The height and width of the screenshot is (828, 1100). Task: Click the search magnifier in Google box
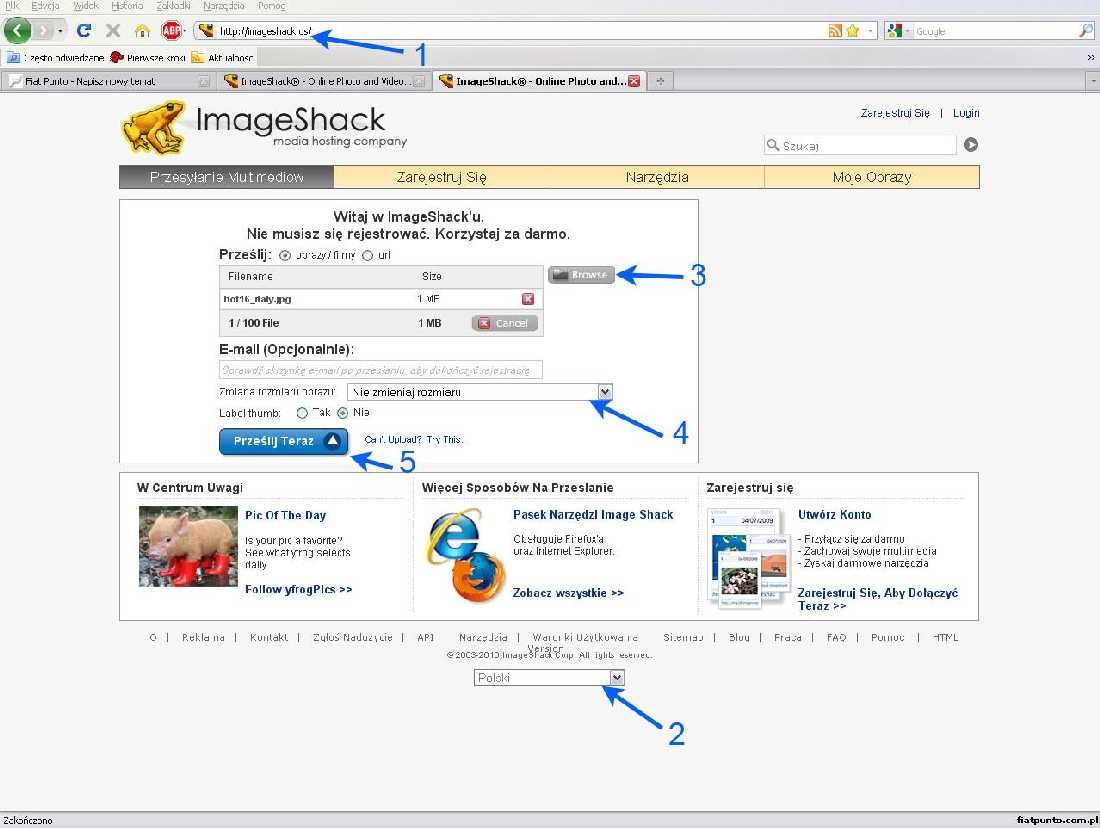click(x=1085, y=31)
